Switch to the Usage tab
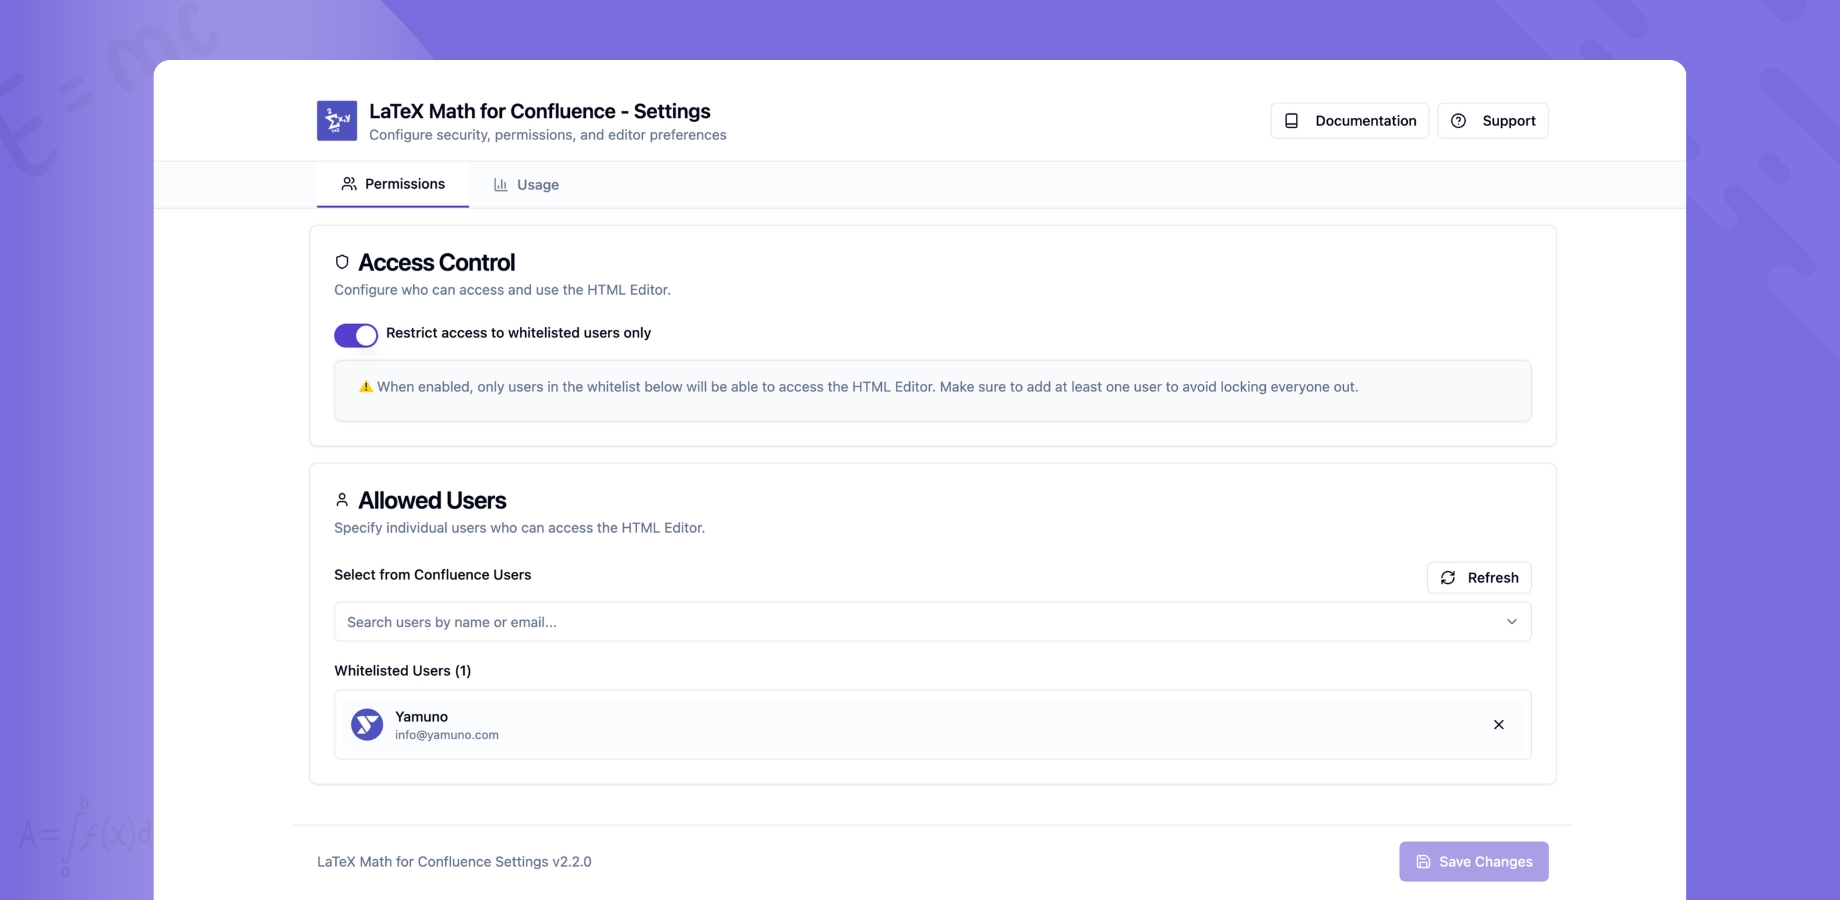The image size is (1840, 900). click(527, 184)
